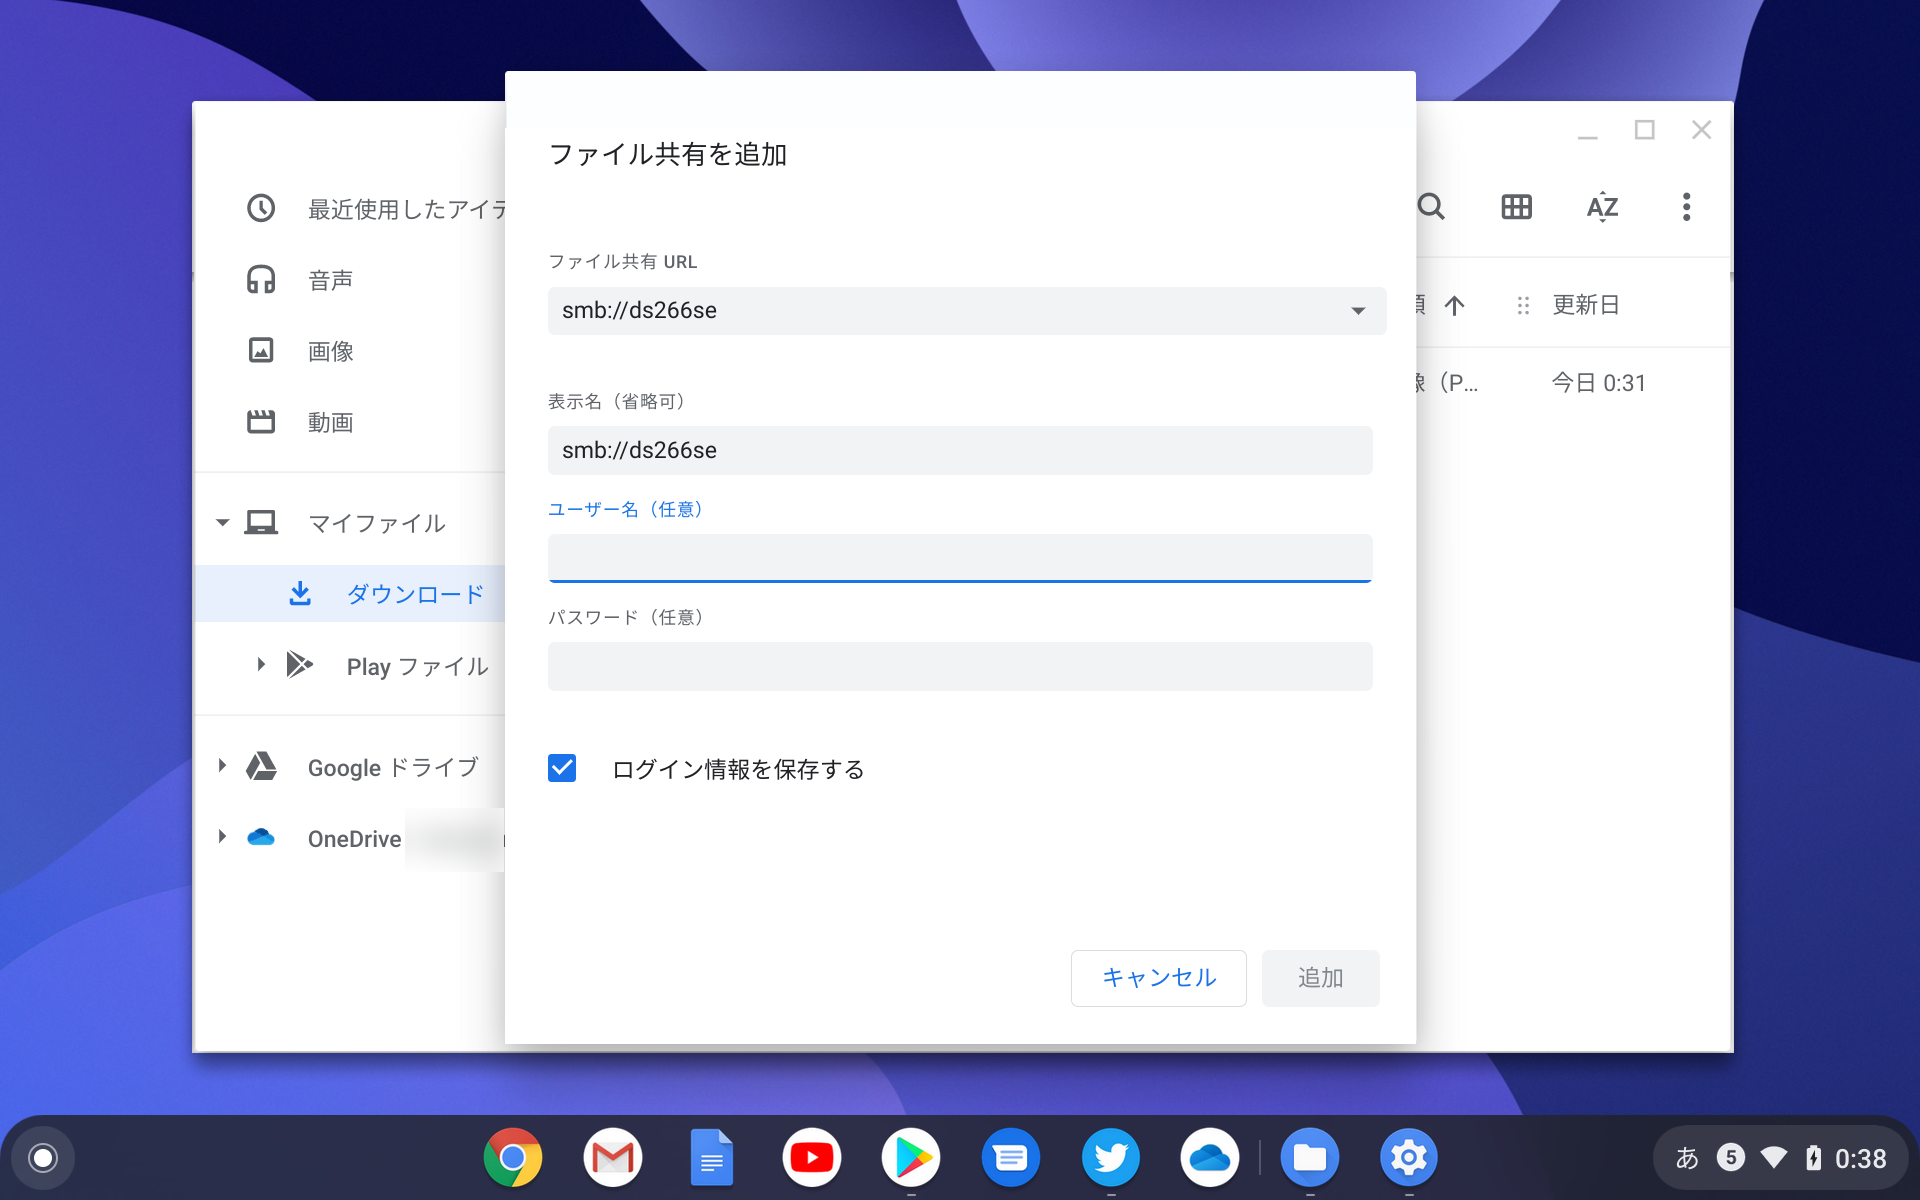The image size is (1920, 1200).
Task: Open the three-dot overflow menu
Action: tap(1686, 207)
